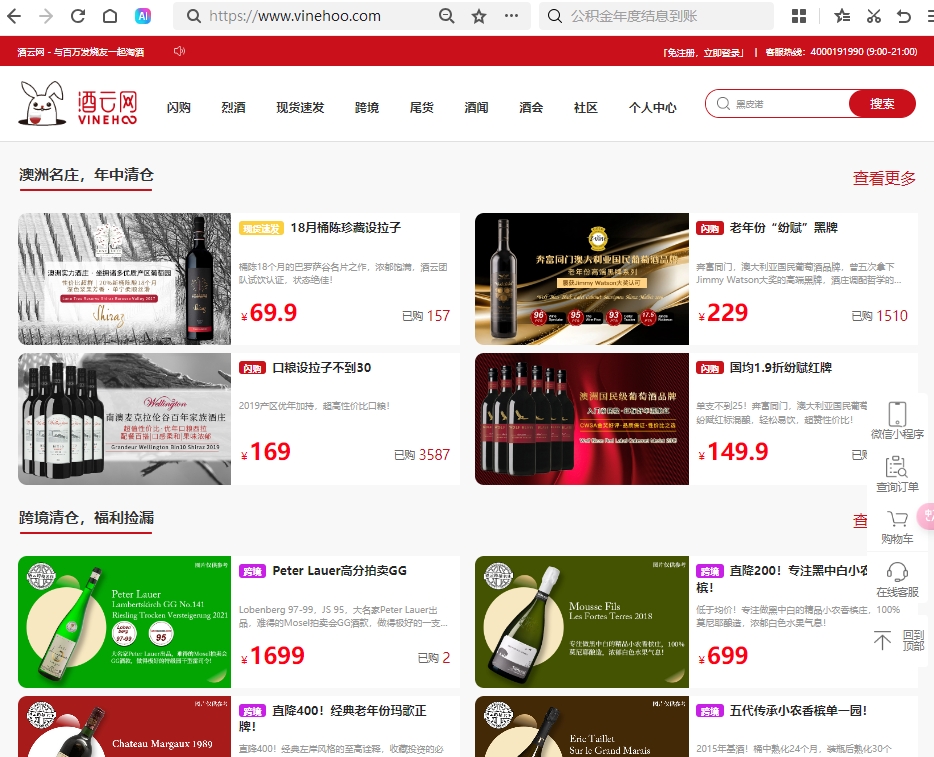The width and height of the screenshot is (934, 757).
Task: Click the search field with 黑皮诺 placeholder
Action: 780,104
